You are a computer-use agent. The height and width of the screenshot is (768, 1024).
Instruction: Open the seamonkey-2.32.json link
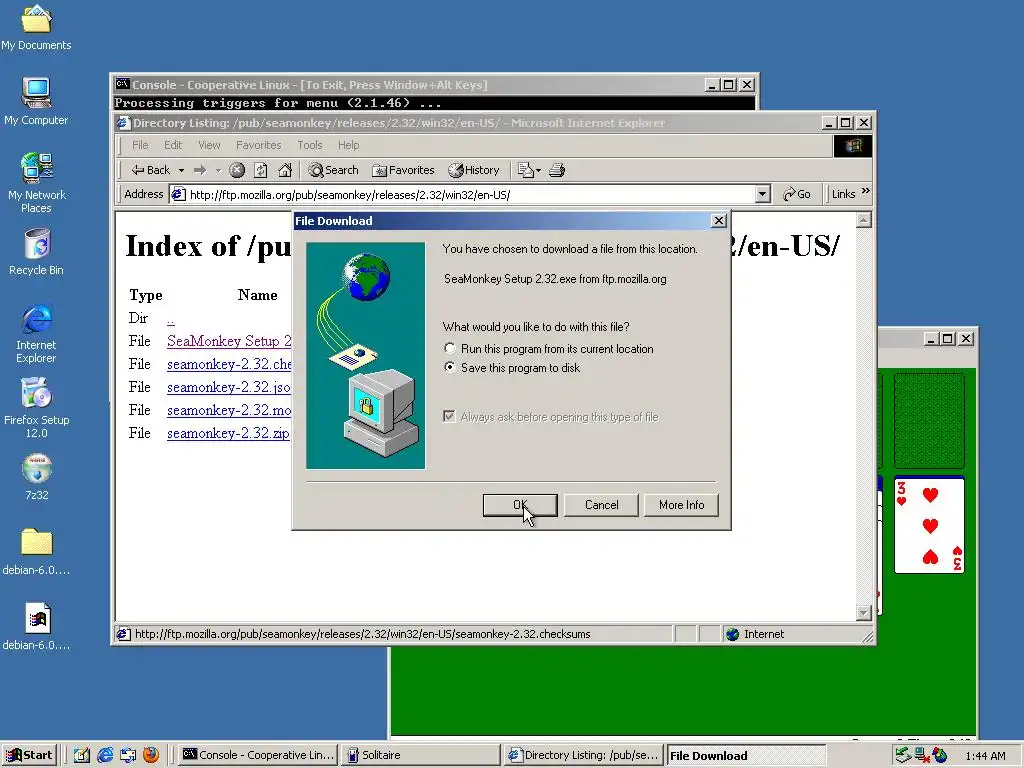(x=229, y=387)
